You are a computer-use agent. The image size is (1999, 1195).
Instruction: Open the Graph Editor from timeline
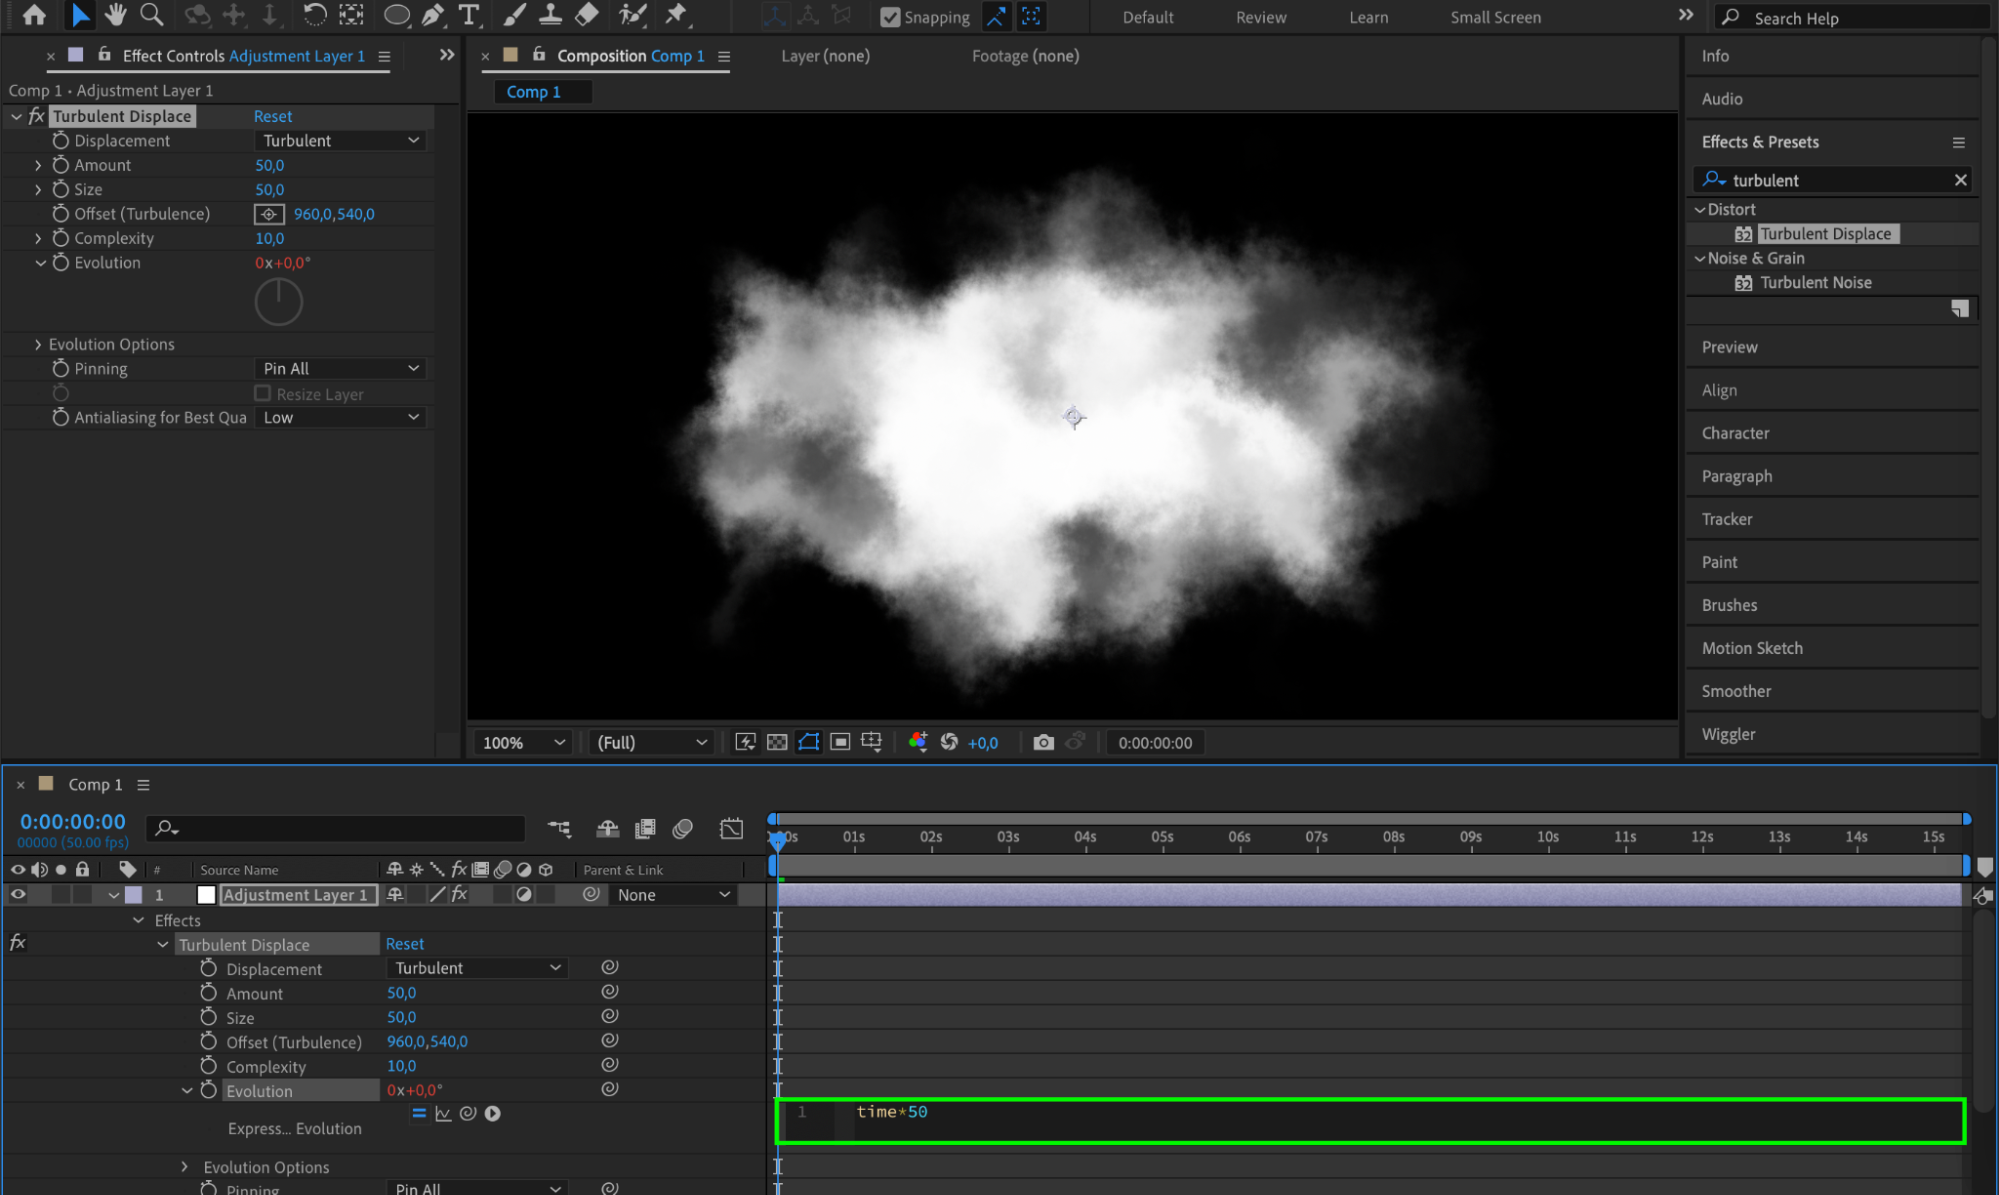point(731,828)
